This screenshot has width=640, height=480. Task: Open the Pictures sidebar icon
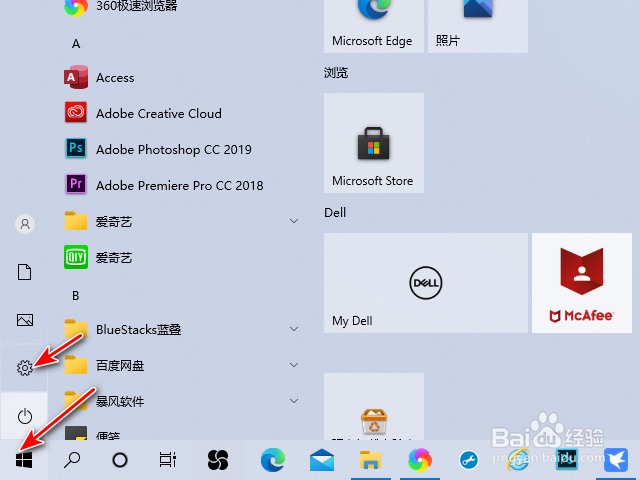pos(24,320)
